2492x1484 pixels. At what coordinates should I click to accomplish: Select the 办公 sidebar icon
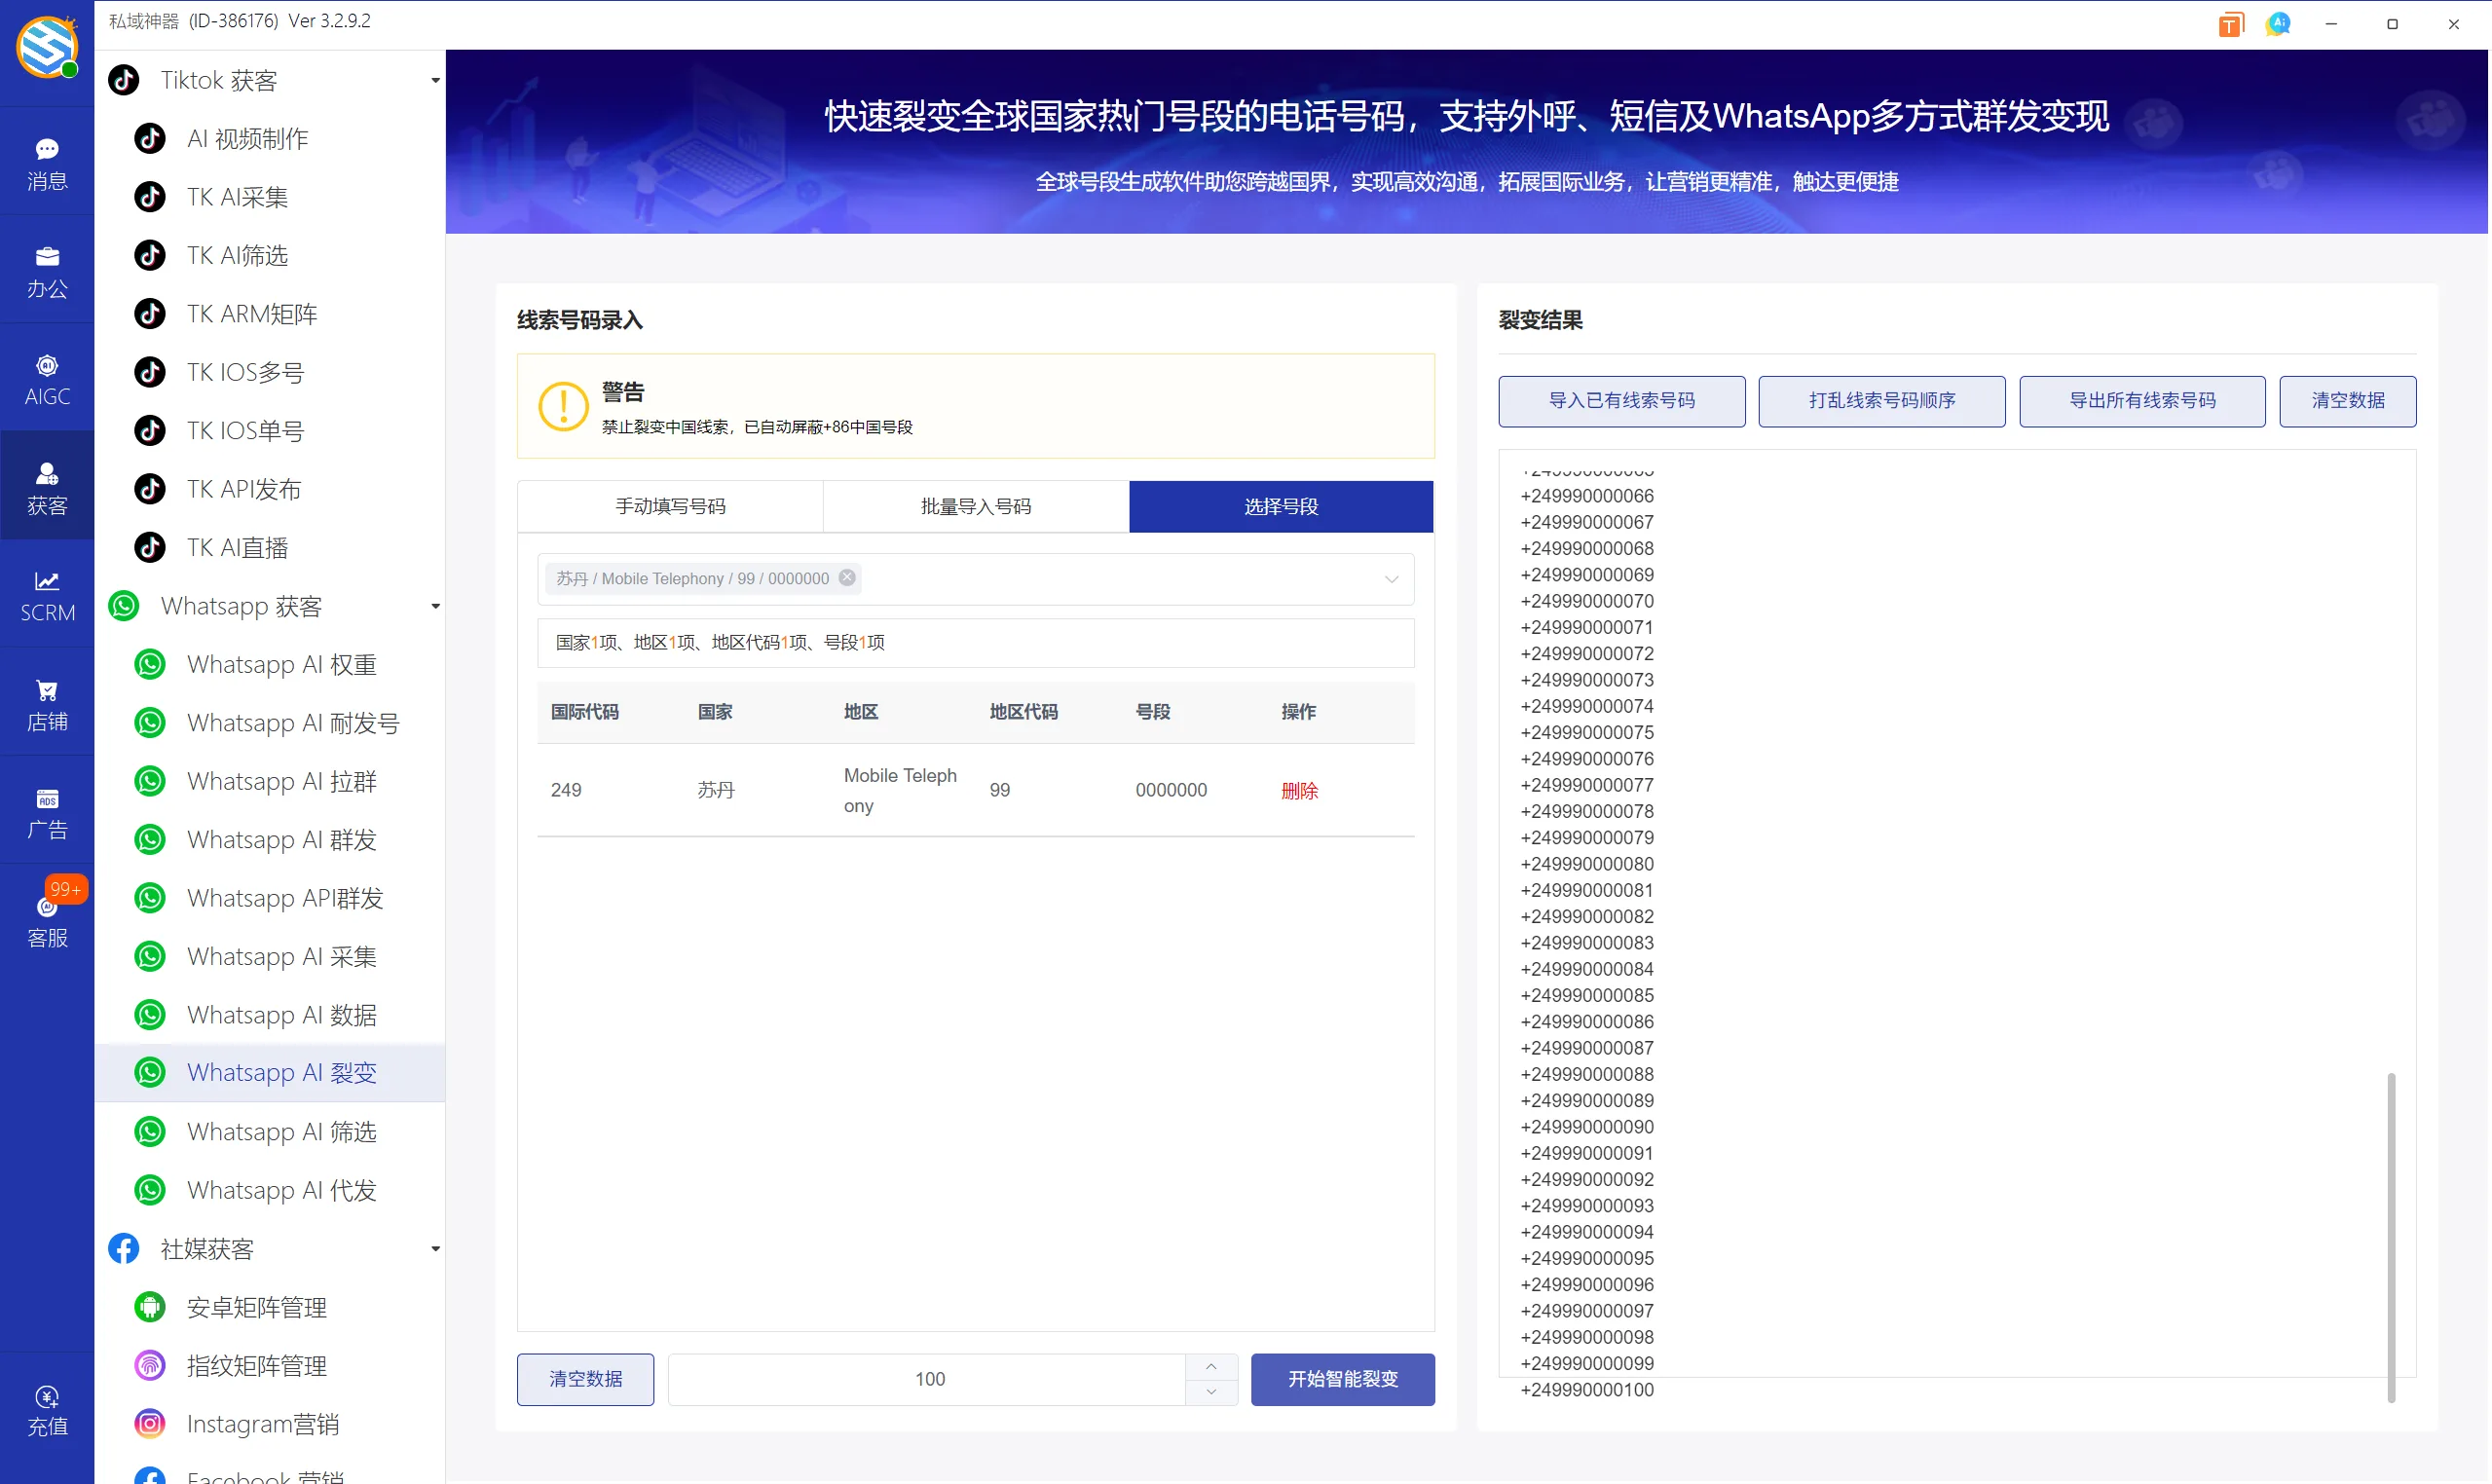47,270
